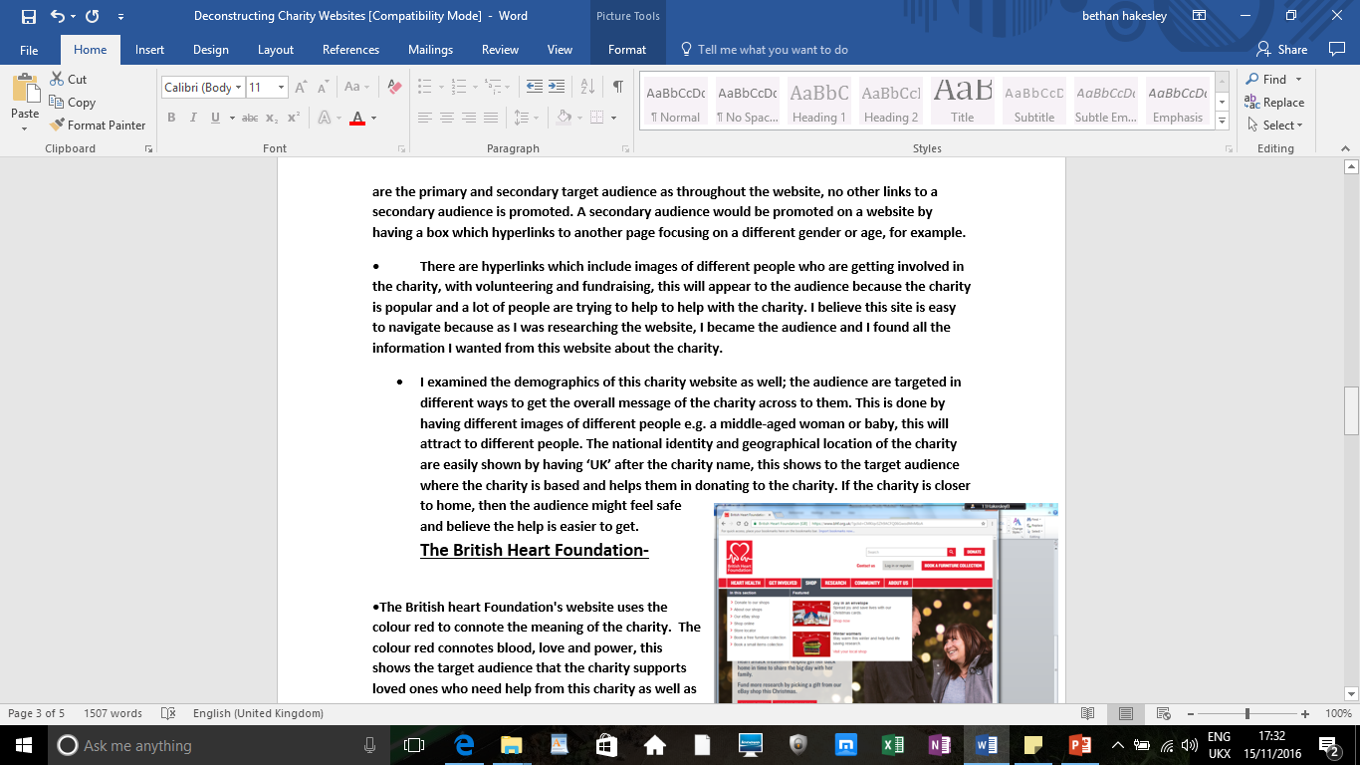Save the document with the floppy disk icon
Viewport: 1360px width, 765px height.
(x=28, y=16)
